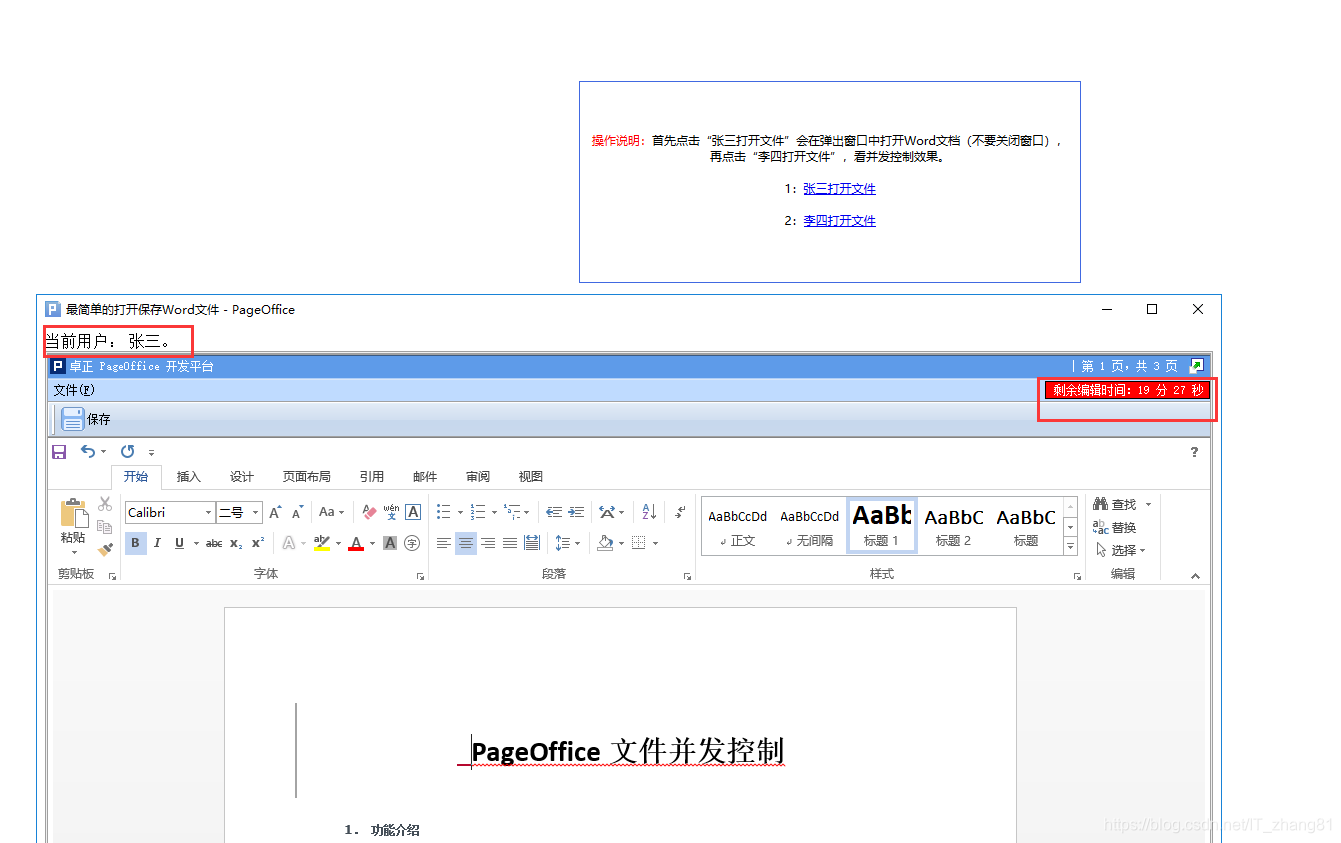Screen dimensions: 1341x843
Task: Select Align Right paragraph icon
Action: 488,543
